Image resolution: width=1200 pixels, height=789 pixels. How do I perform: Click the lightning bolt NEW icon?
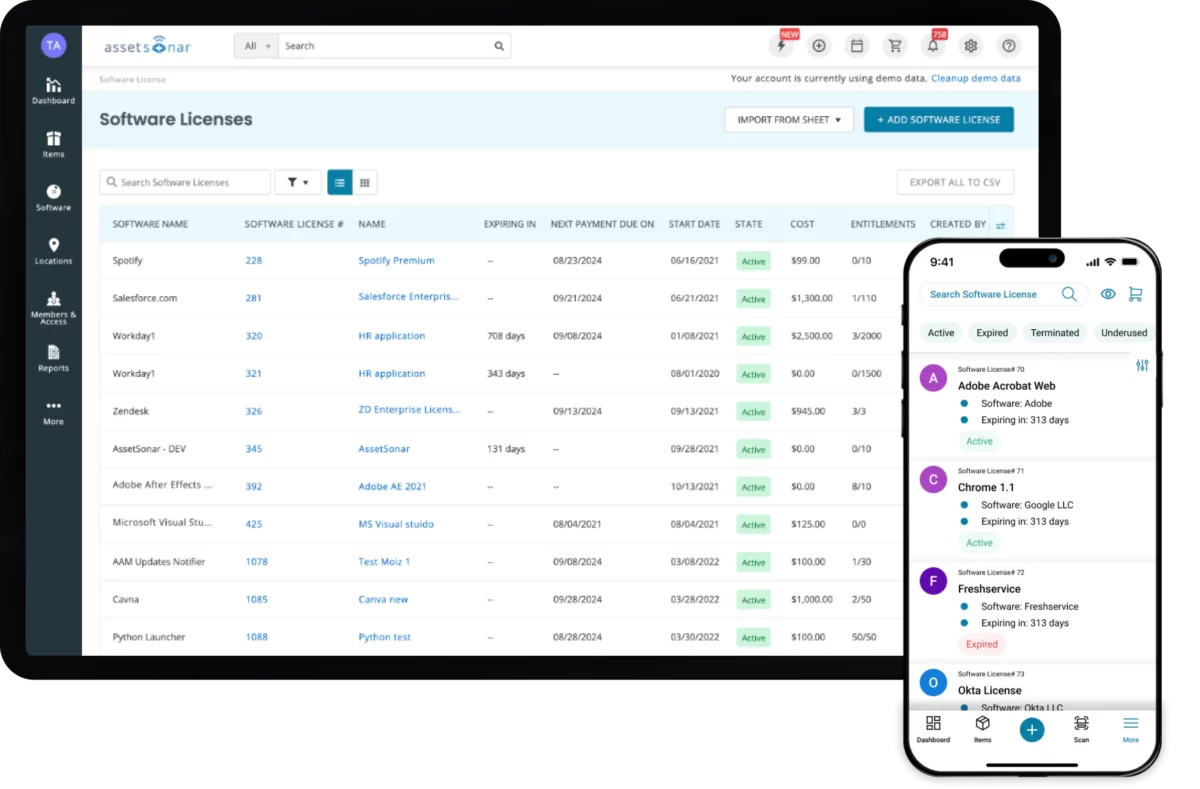coord(781,46)
